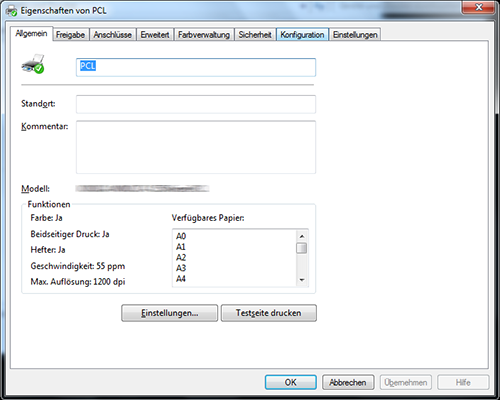Screen dimensions: 500x400
Task: Click the printer icon in title bar
Action: tap(12, 11)
